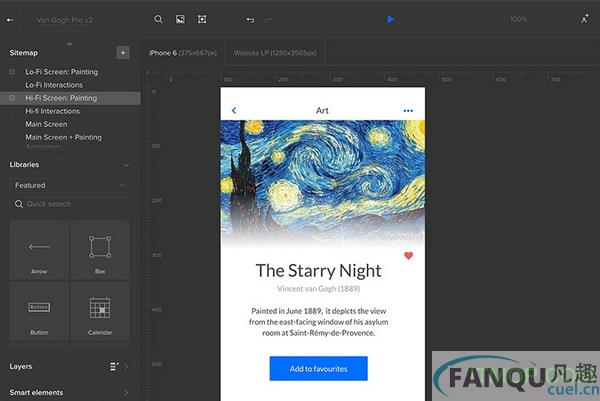Select Vincent van Gogh (1889) subtitle
This screenshot has width=600, height=401.
click(x=318, y=289)
